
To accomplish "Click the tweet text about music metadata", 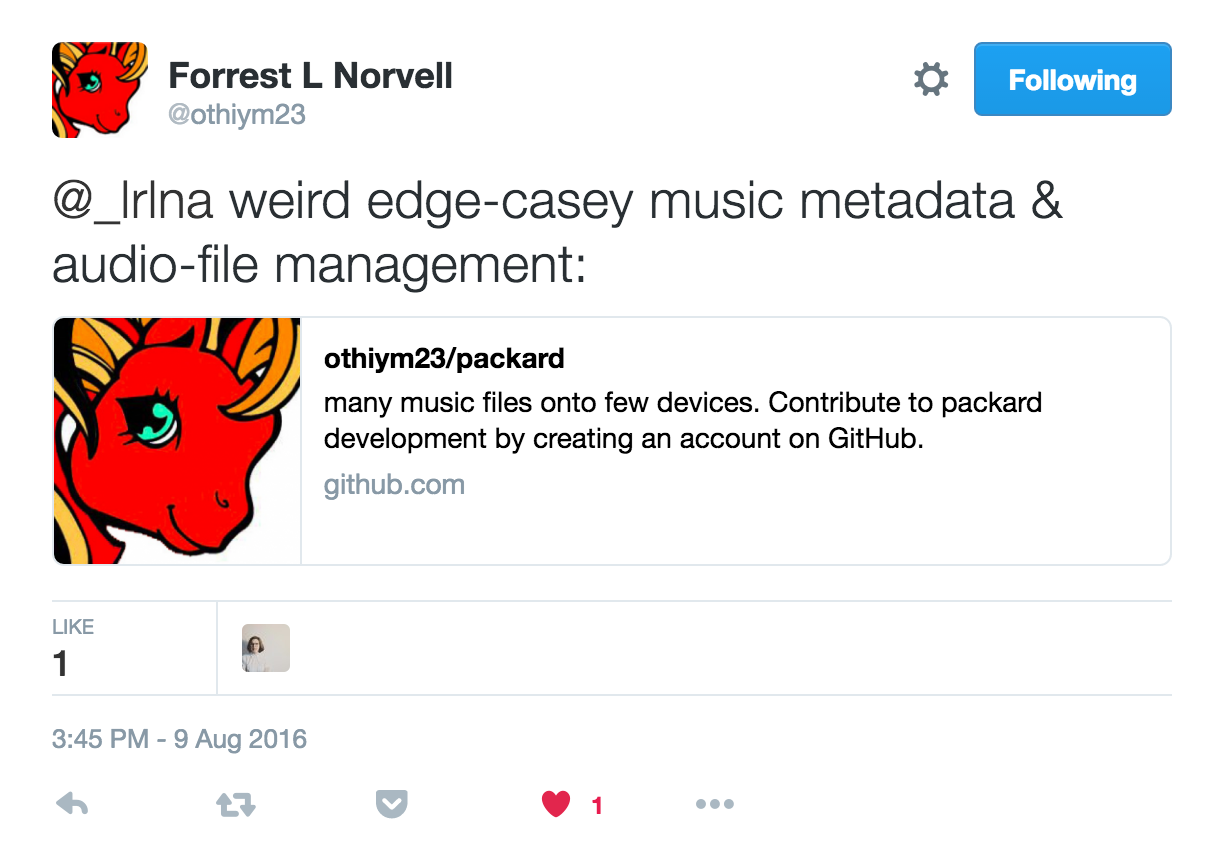I will pyautogui.click(x=557, y=234).
